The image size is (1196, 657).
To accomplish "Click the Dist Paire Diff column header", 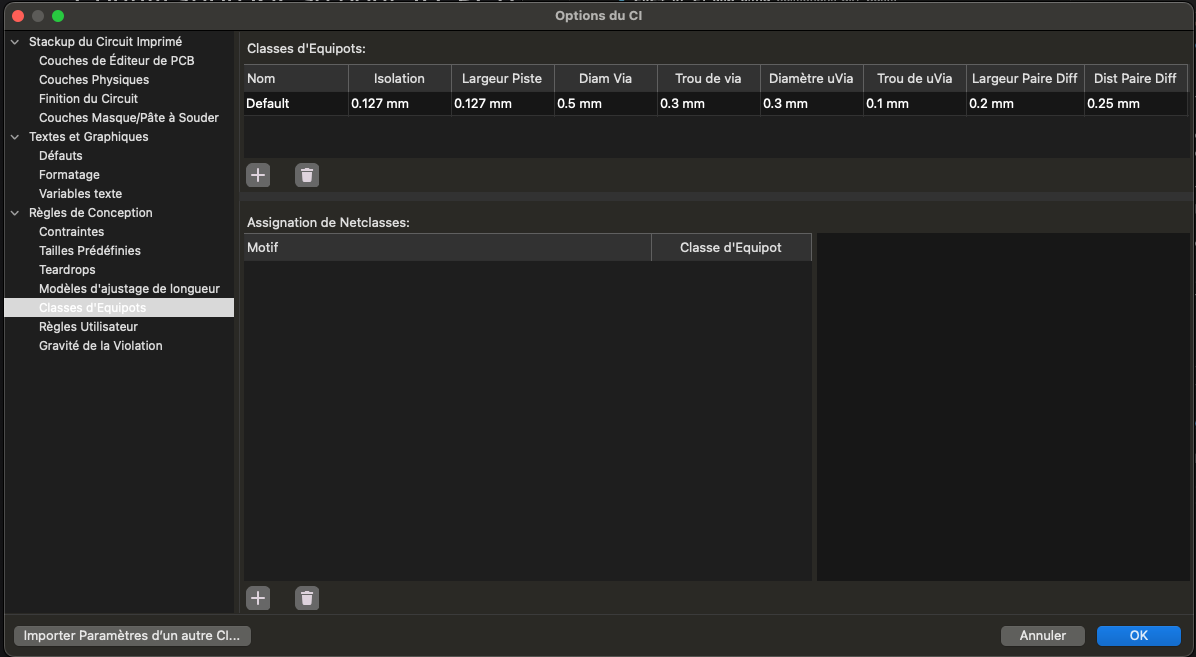I will coord(1136,79).
